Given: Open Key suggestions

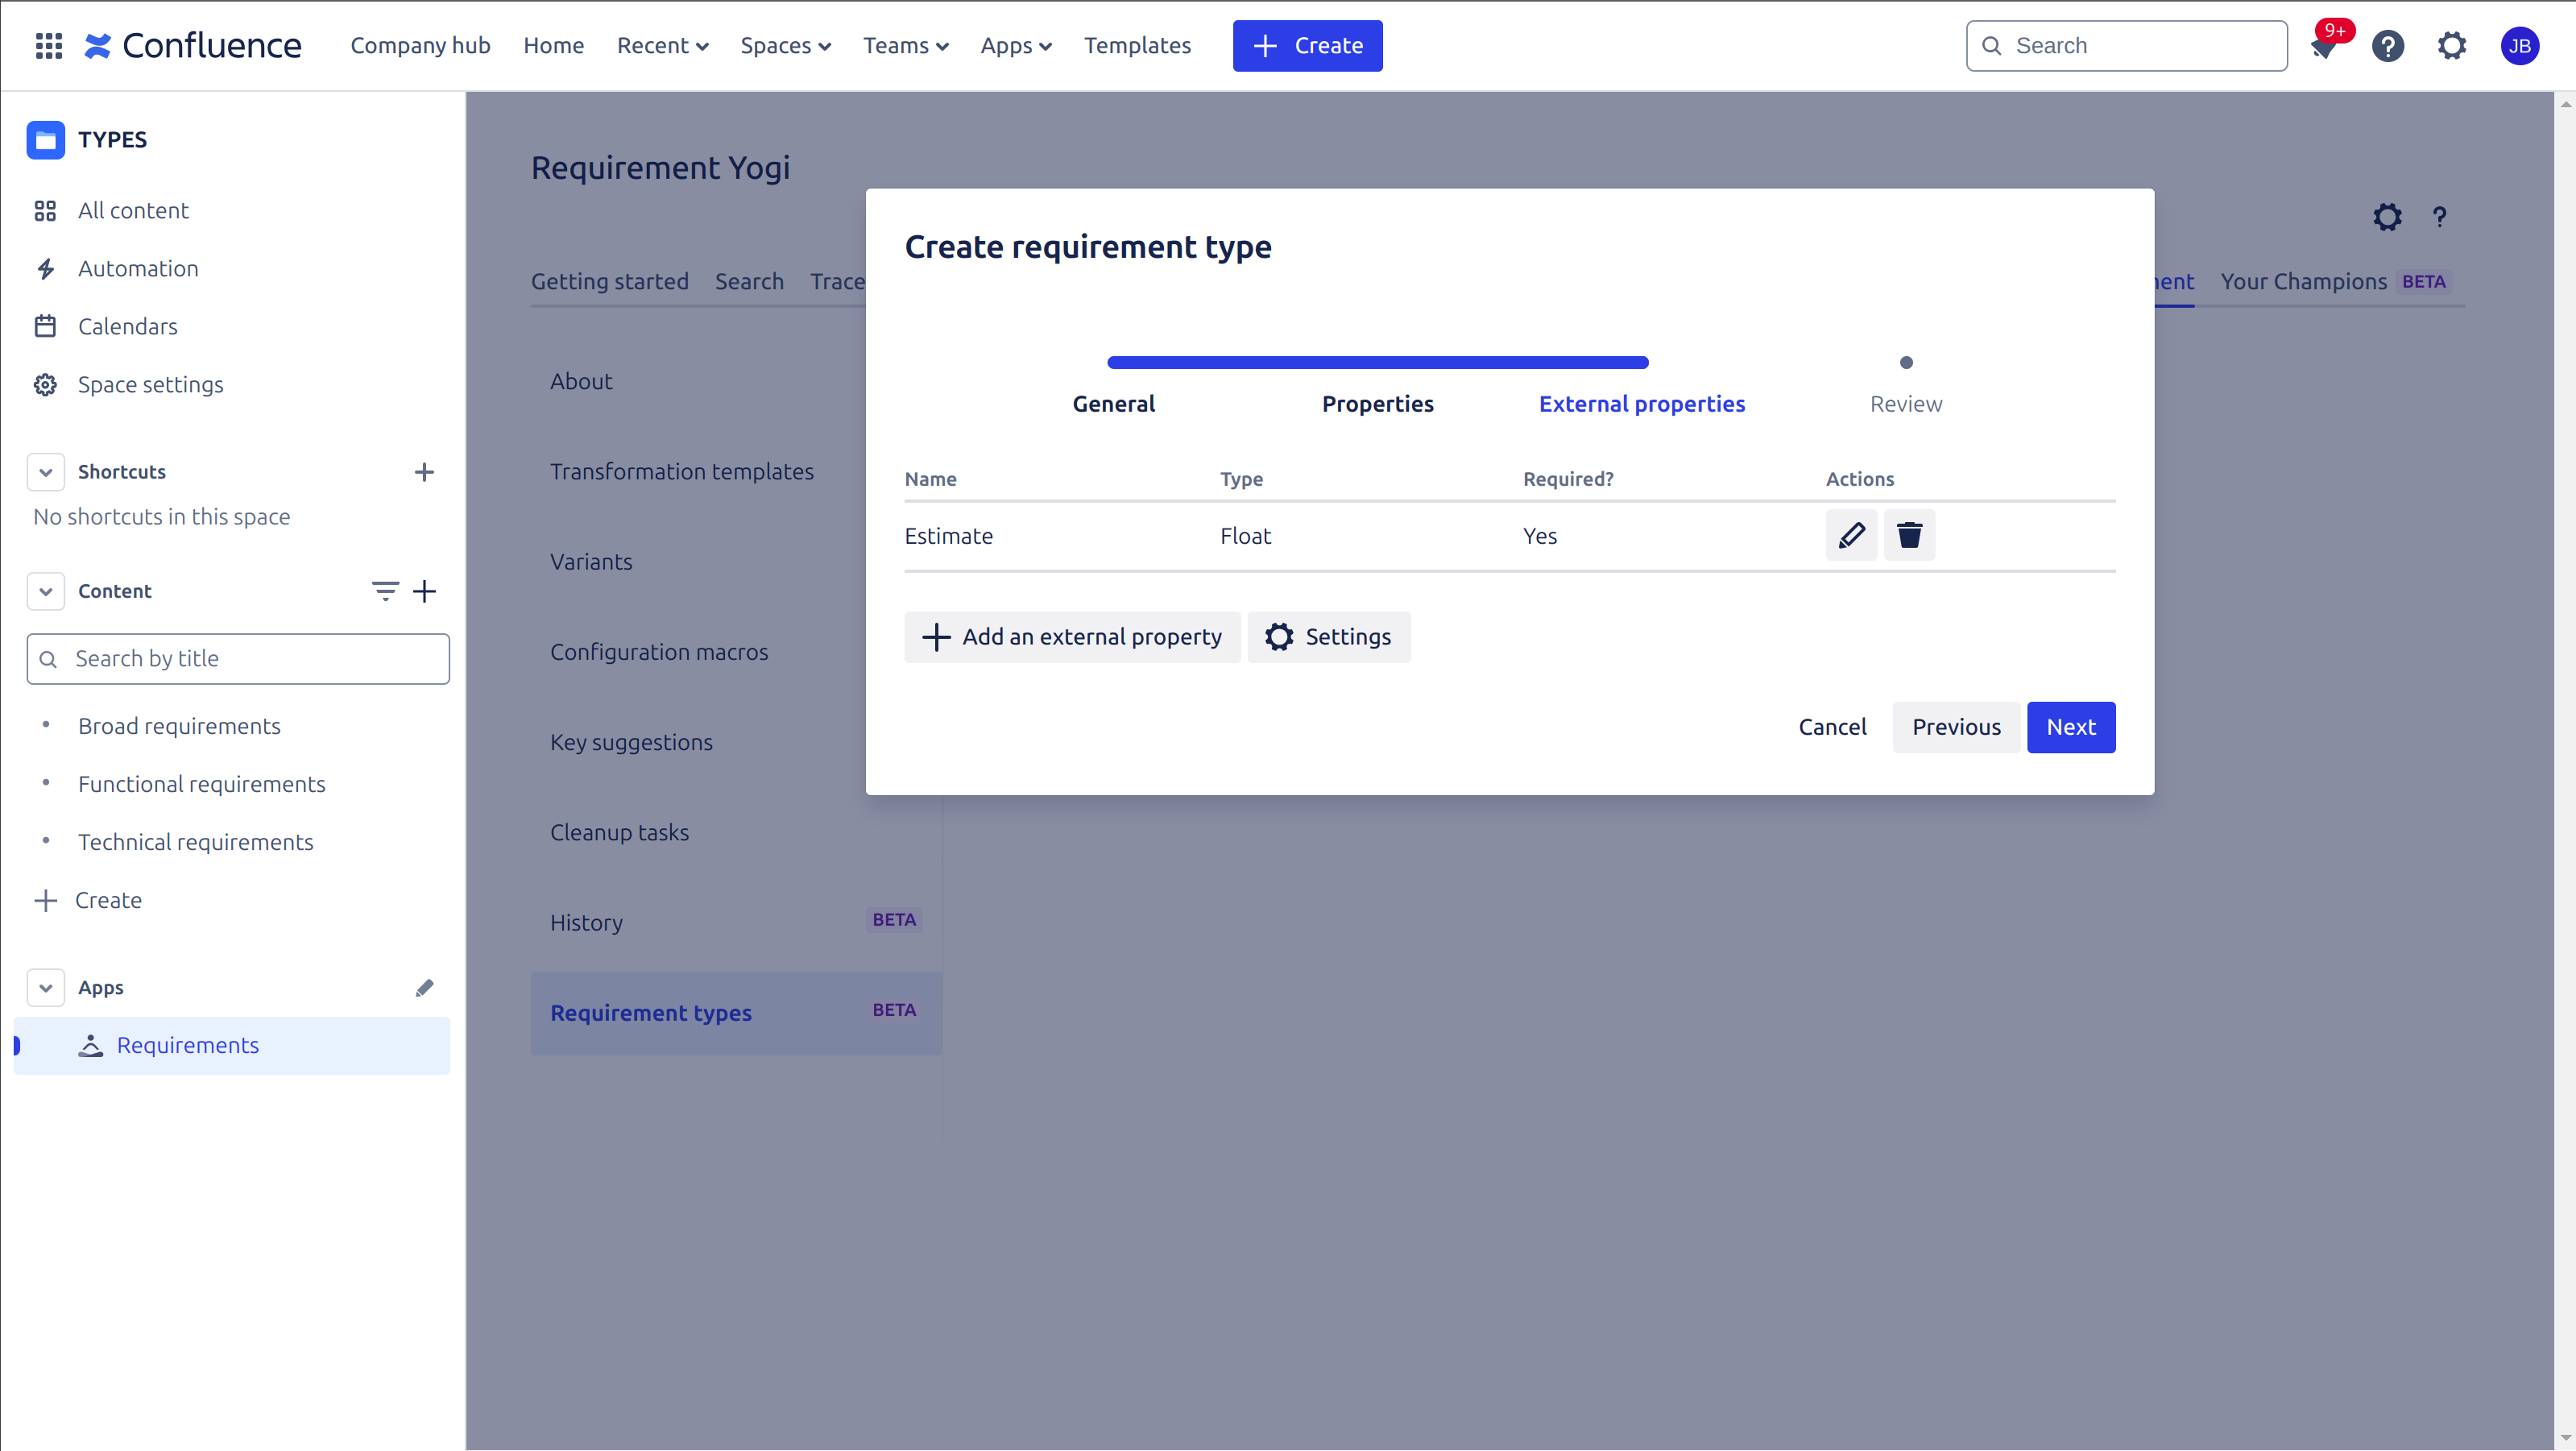Looking at the screenshot, I should point(631,742).
